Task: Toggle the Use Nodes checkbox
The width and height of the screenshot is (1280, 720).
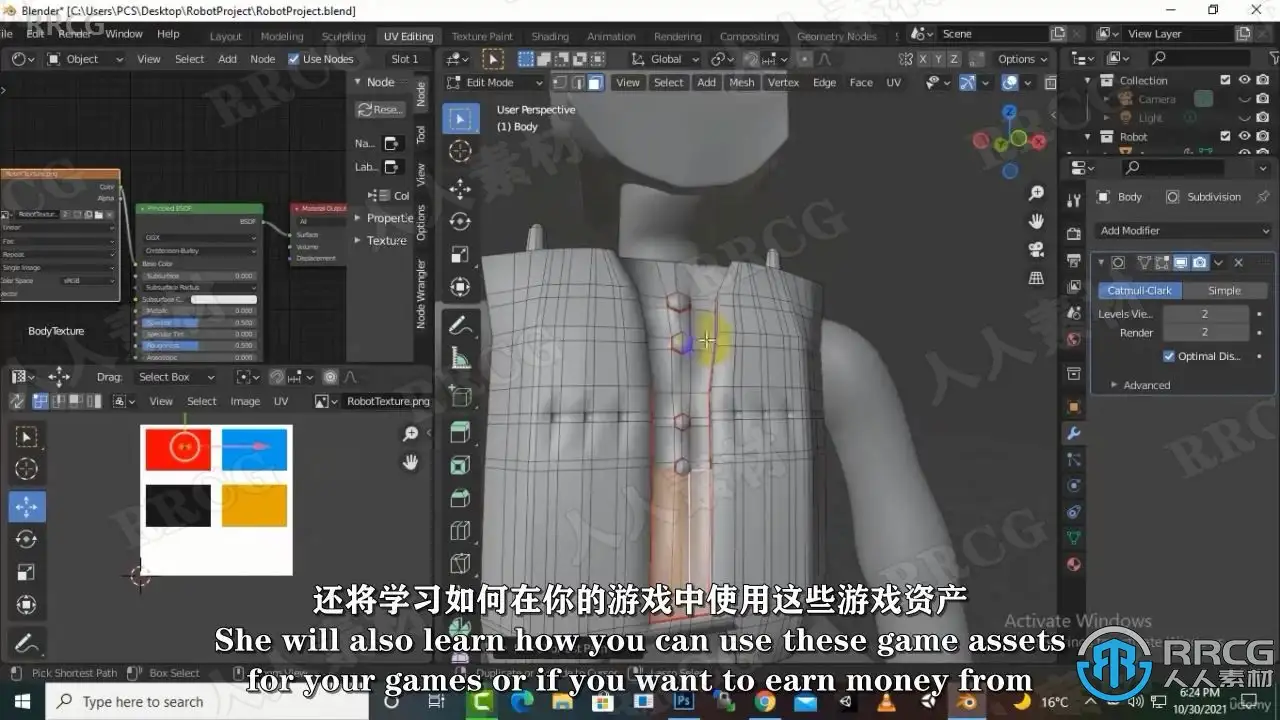Action: click(294, 59)
